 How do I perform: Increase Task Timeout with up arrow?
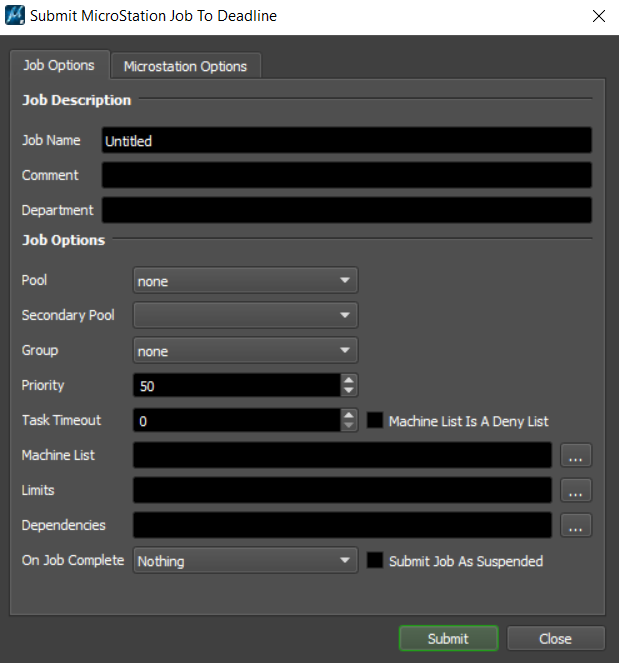[x=349, y=415]
